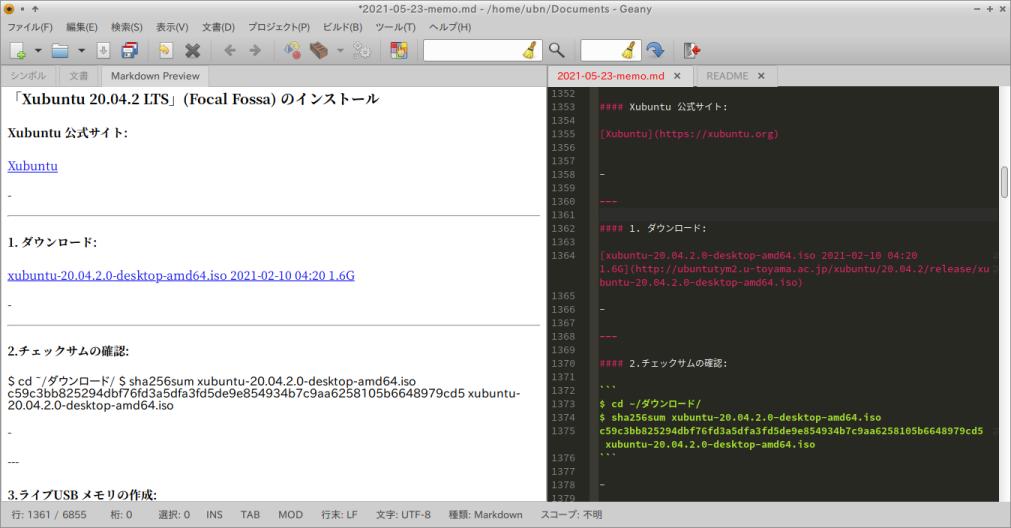1011x528 pixels.
Task: Open the xubuntu-20.04.2.0-desktop-amd64.iso download link
Action: pyautogui.click(x=181, y=275)
